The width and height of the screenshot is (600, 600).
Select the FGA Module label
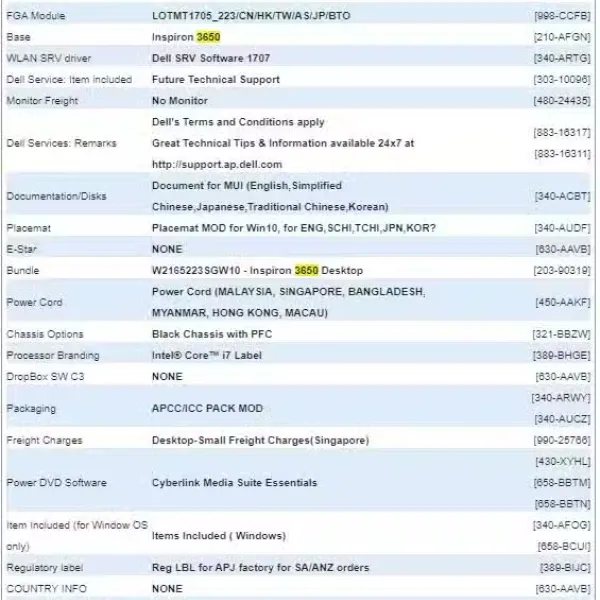pos(36,16)
